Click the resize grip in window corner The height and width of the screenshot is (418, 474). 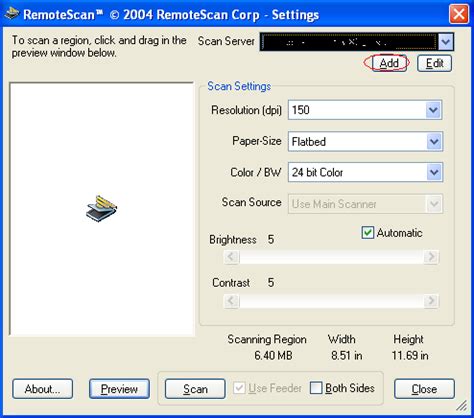coord(462,406)
